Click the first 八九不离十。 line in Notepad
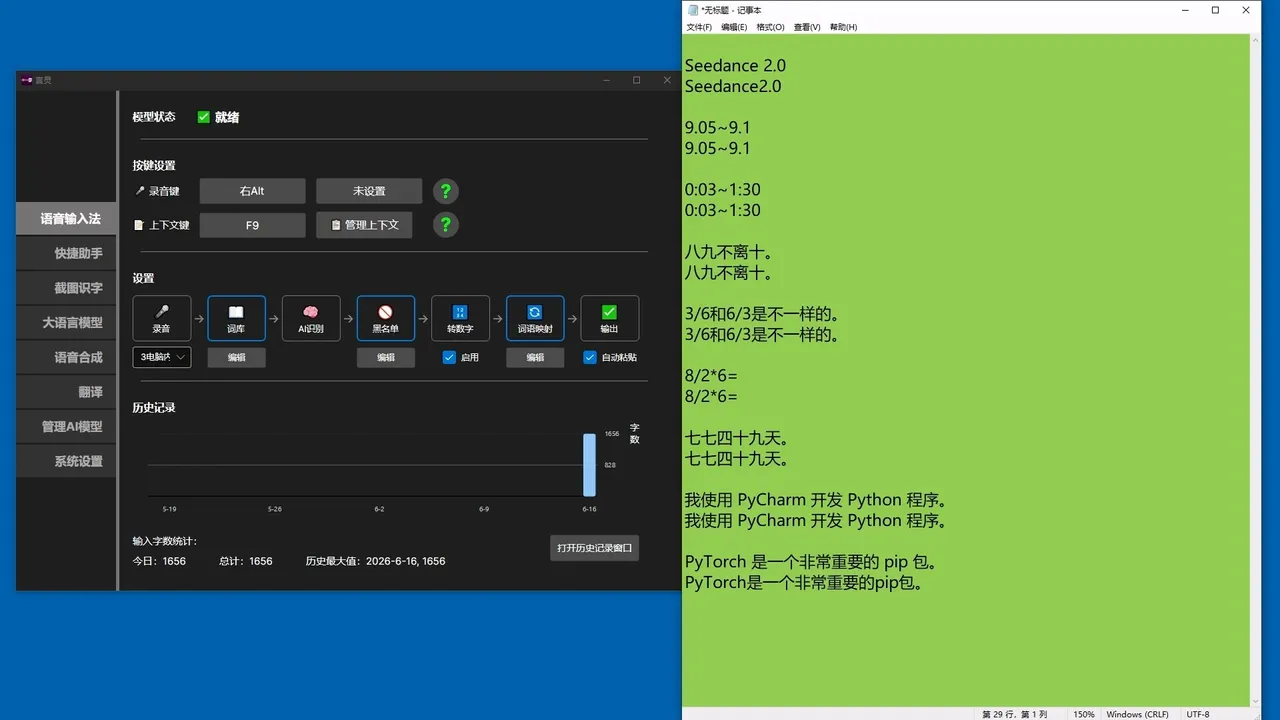This screenshot has height=720, width=1280. (x=728, y=252)
